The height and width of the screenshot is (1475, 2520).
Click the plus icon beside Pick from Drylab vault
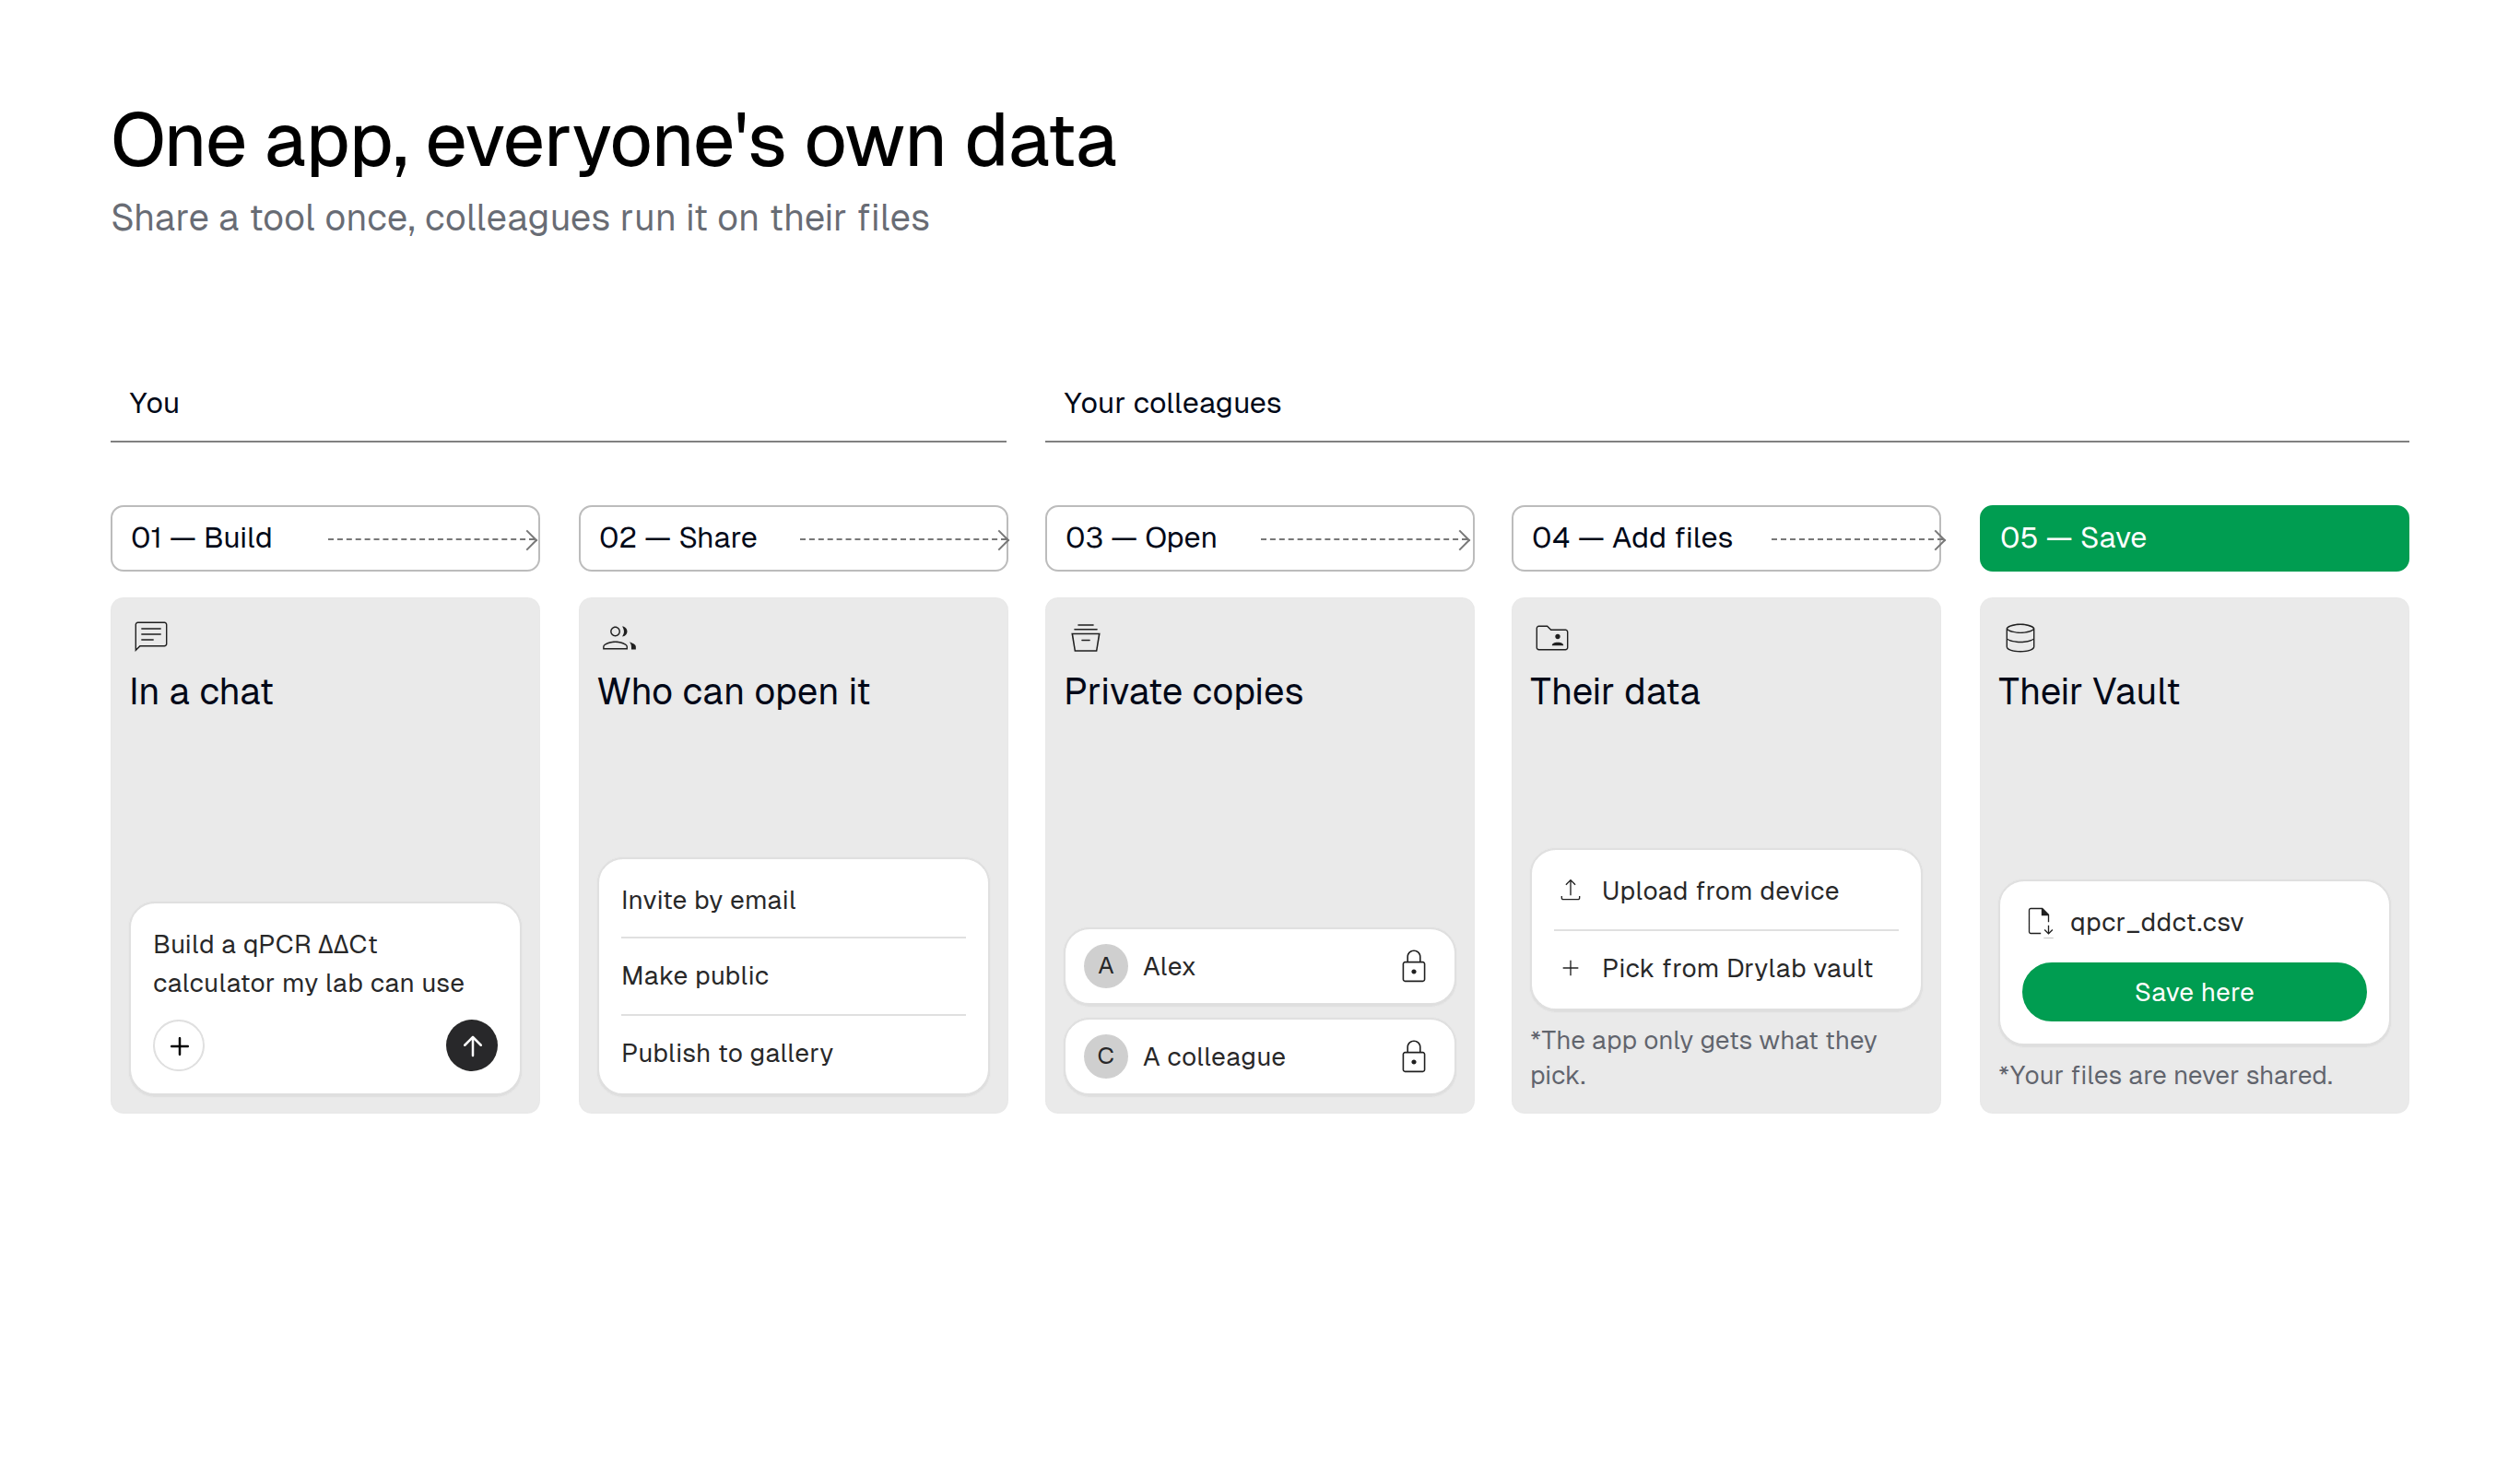(x=1570, y=968)
